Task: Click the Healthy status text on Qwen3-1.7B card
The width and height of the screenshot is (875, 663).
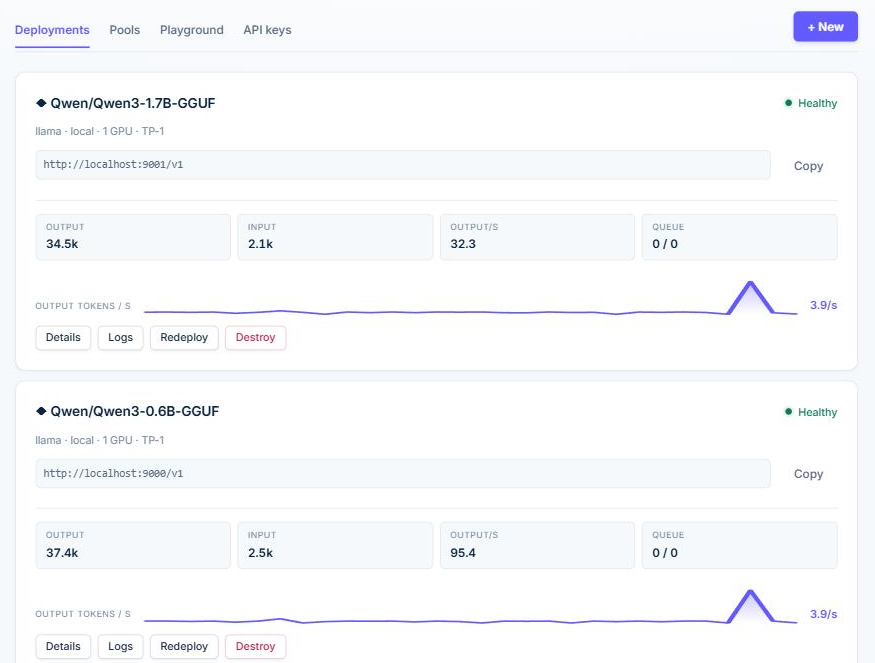Action: click(818, 103)
